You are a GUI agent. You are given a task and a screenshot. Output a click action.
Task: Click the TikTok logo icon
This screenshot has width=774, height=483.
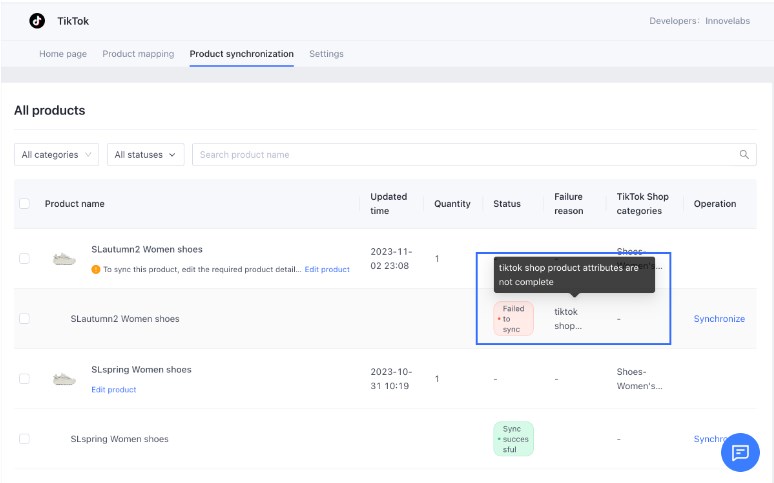click(37, 20)
